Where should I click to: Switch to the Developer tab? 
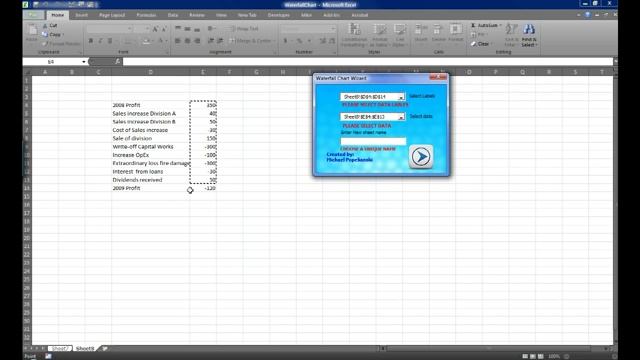tap(279, 15)
